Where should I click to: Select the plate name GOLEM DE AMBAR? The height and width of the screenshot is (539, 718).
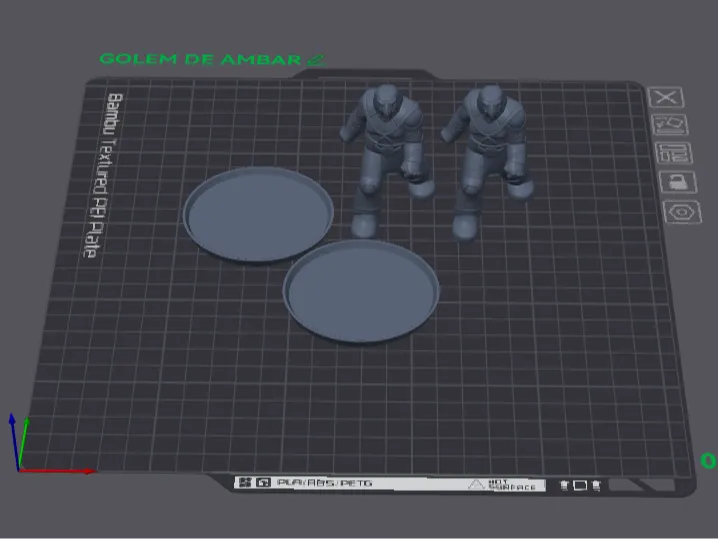click(x=200, y=60)
